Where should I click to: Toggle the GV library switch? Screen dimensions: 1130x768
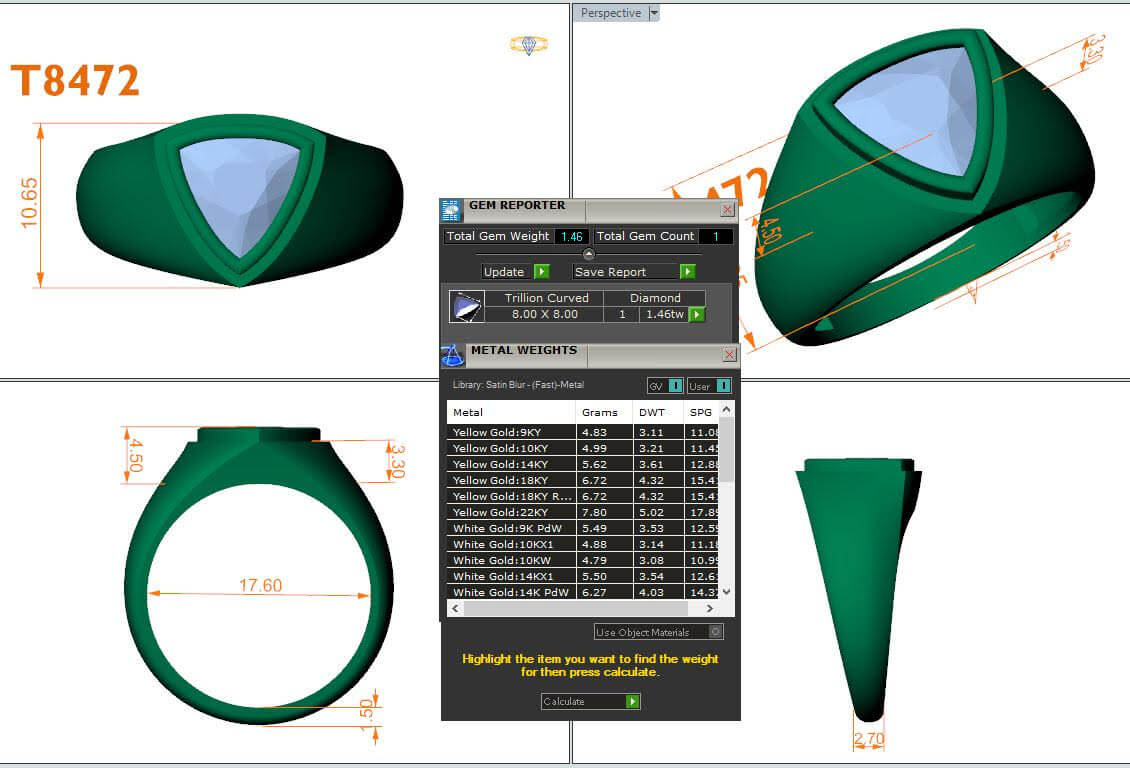click(675, 386)
